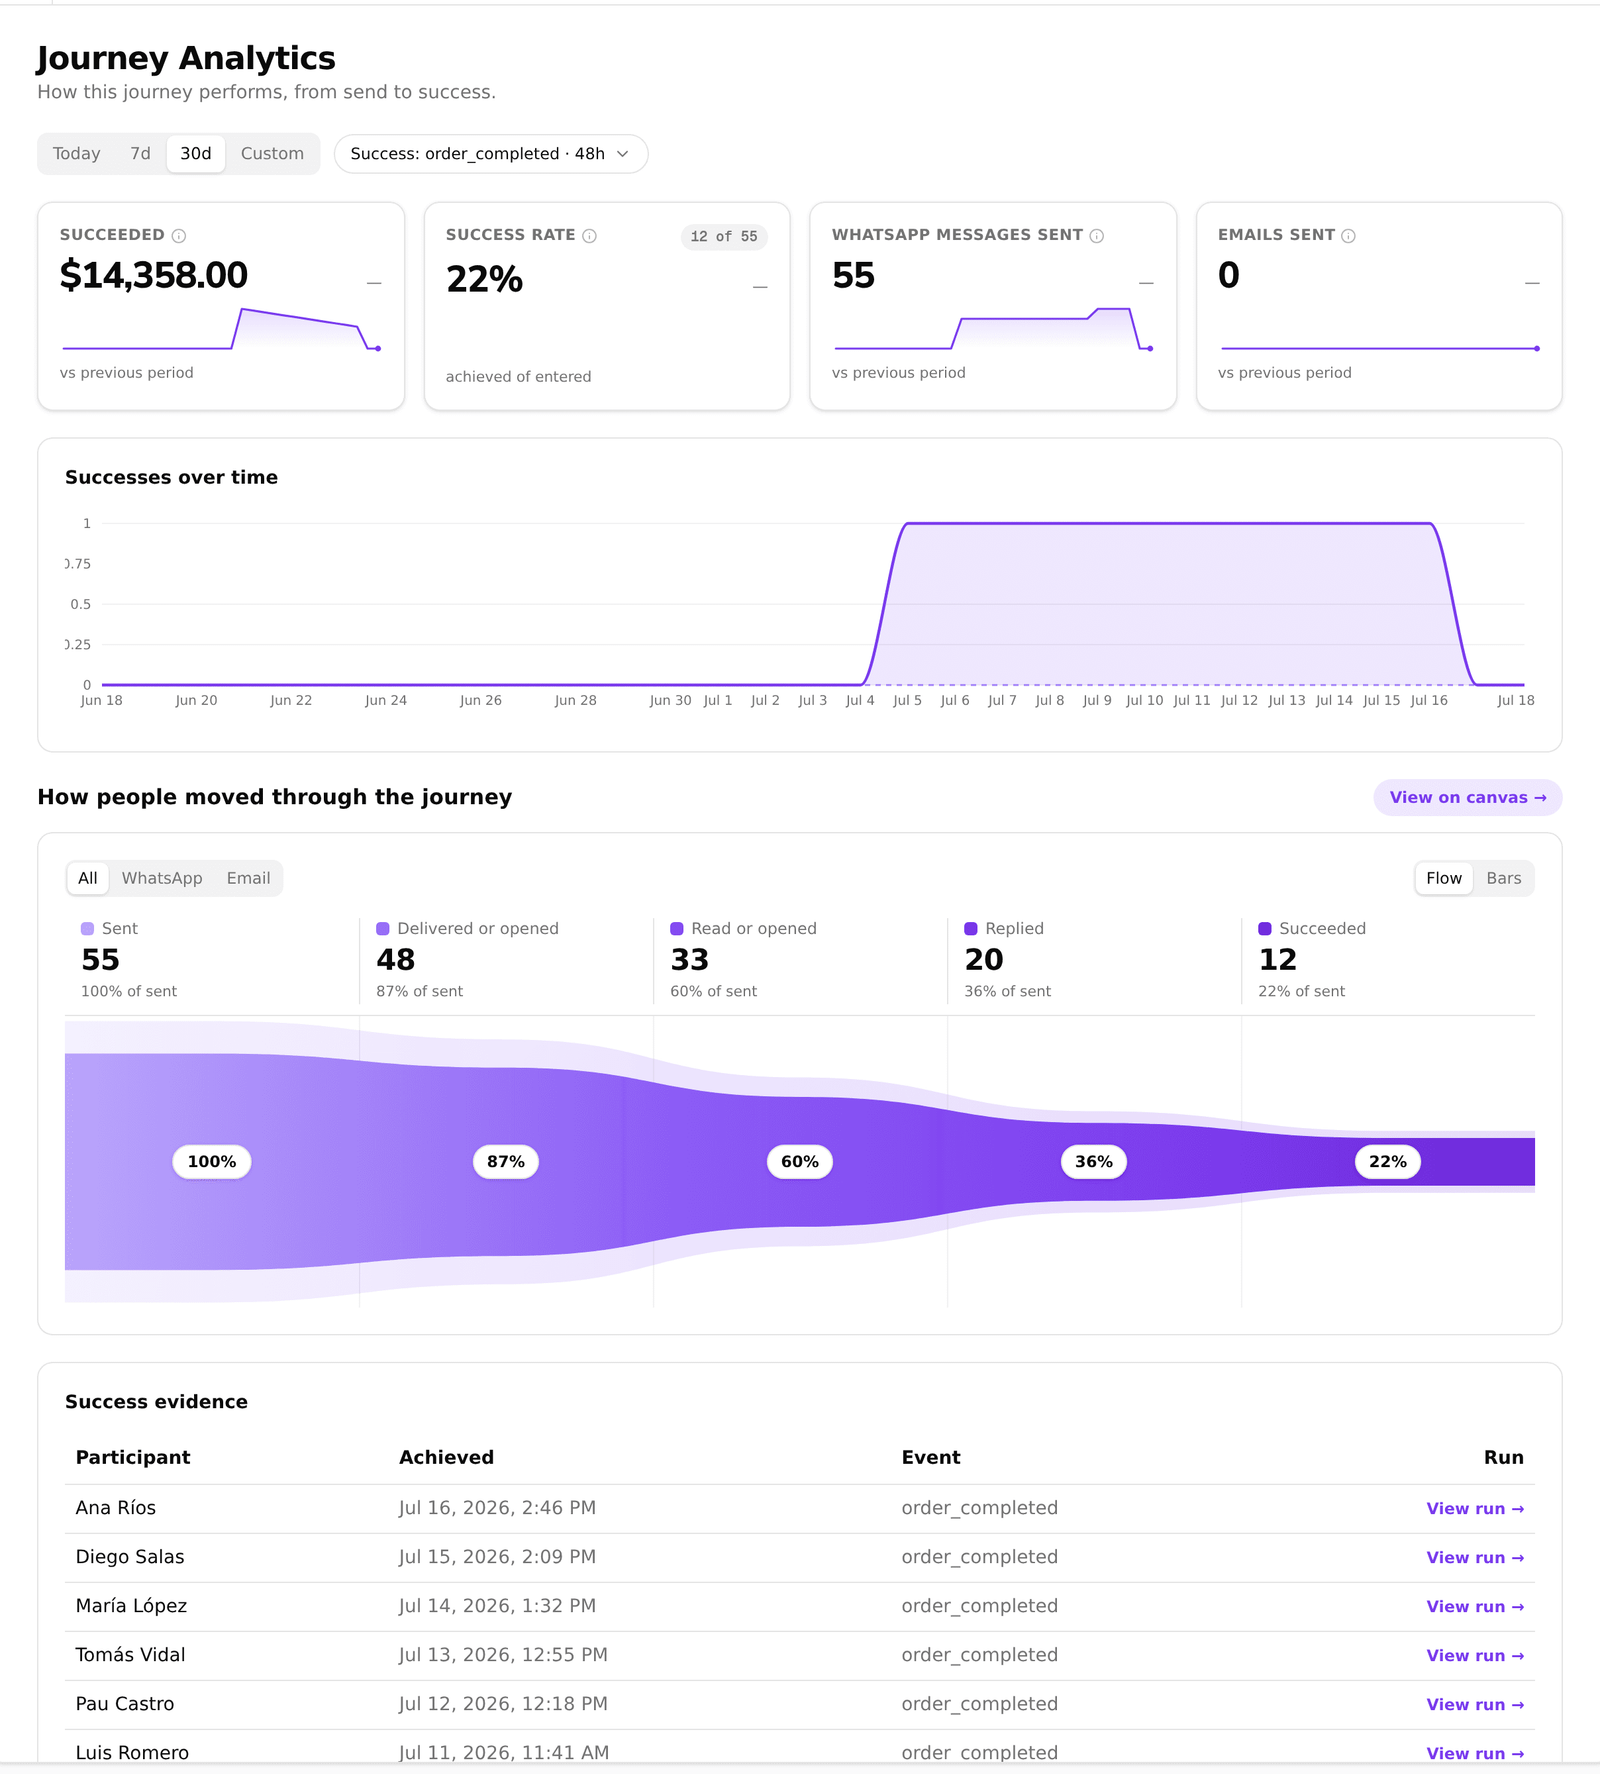
Task: Select the All channel tab
Action: pyautogui.click(x=88, y=878)
